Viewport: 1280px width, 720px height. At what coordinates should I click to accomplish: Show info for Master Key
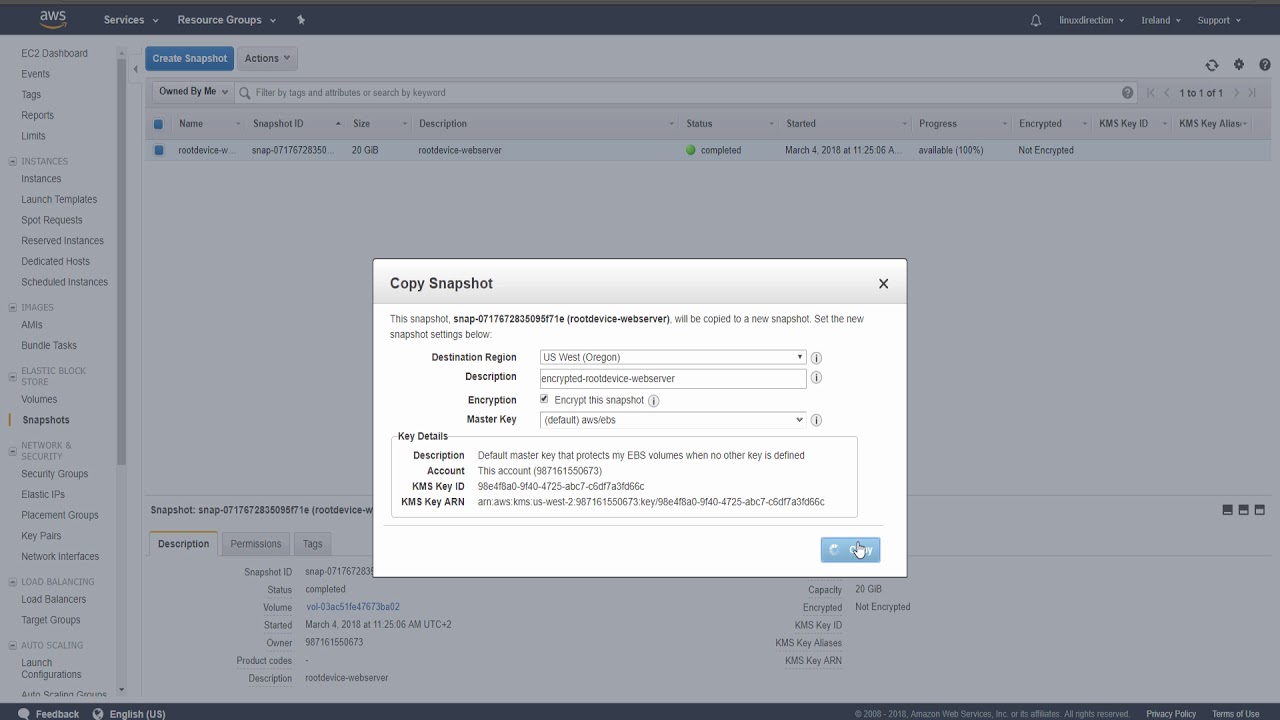pos(816,420)
